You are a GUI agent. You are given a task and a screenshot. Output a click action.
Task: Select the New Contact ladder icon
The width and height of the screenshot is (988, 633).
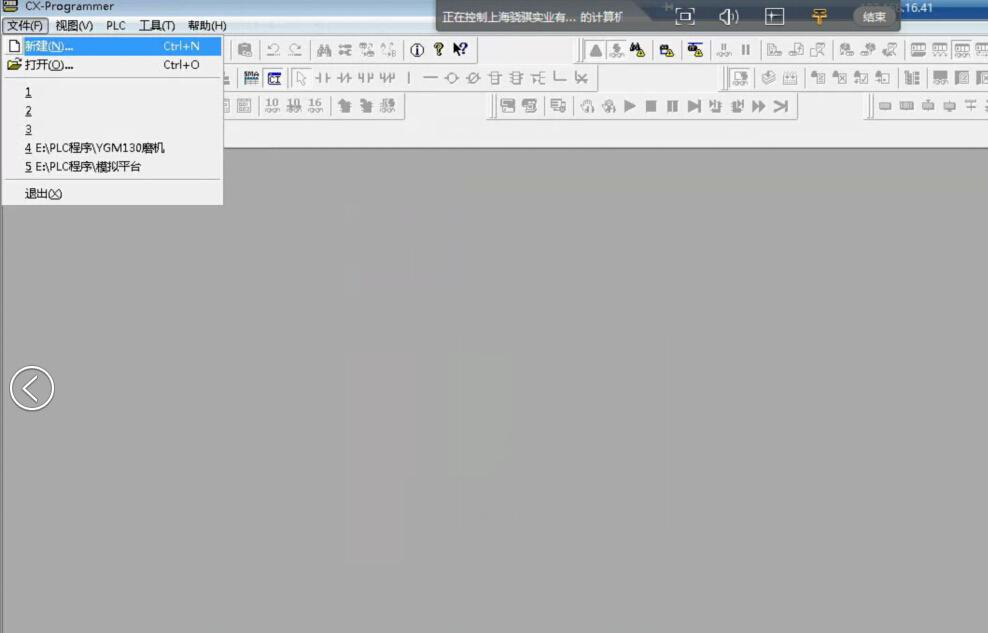point(323,78)
